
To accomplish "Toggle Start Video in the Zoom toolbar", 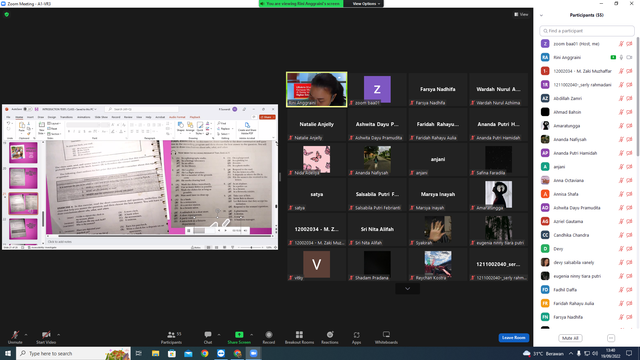I will [46, 337].
